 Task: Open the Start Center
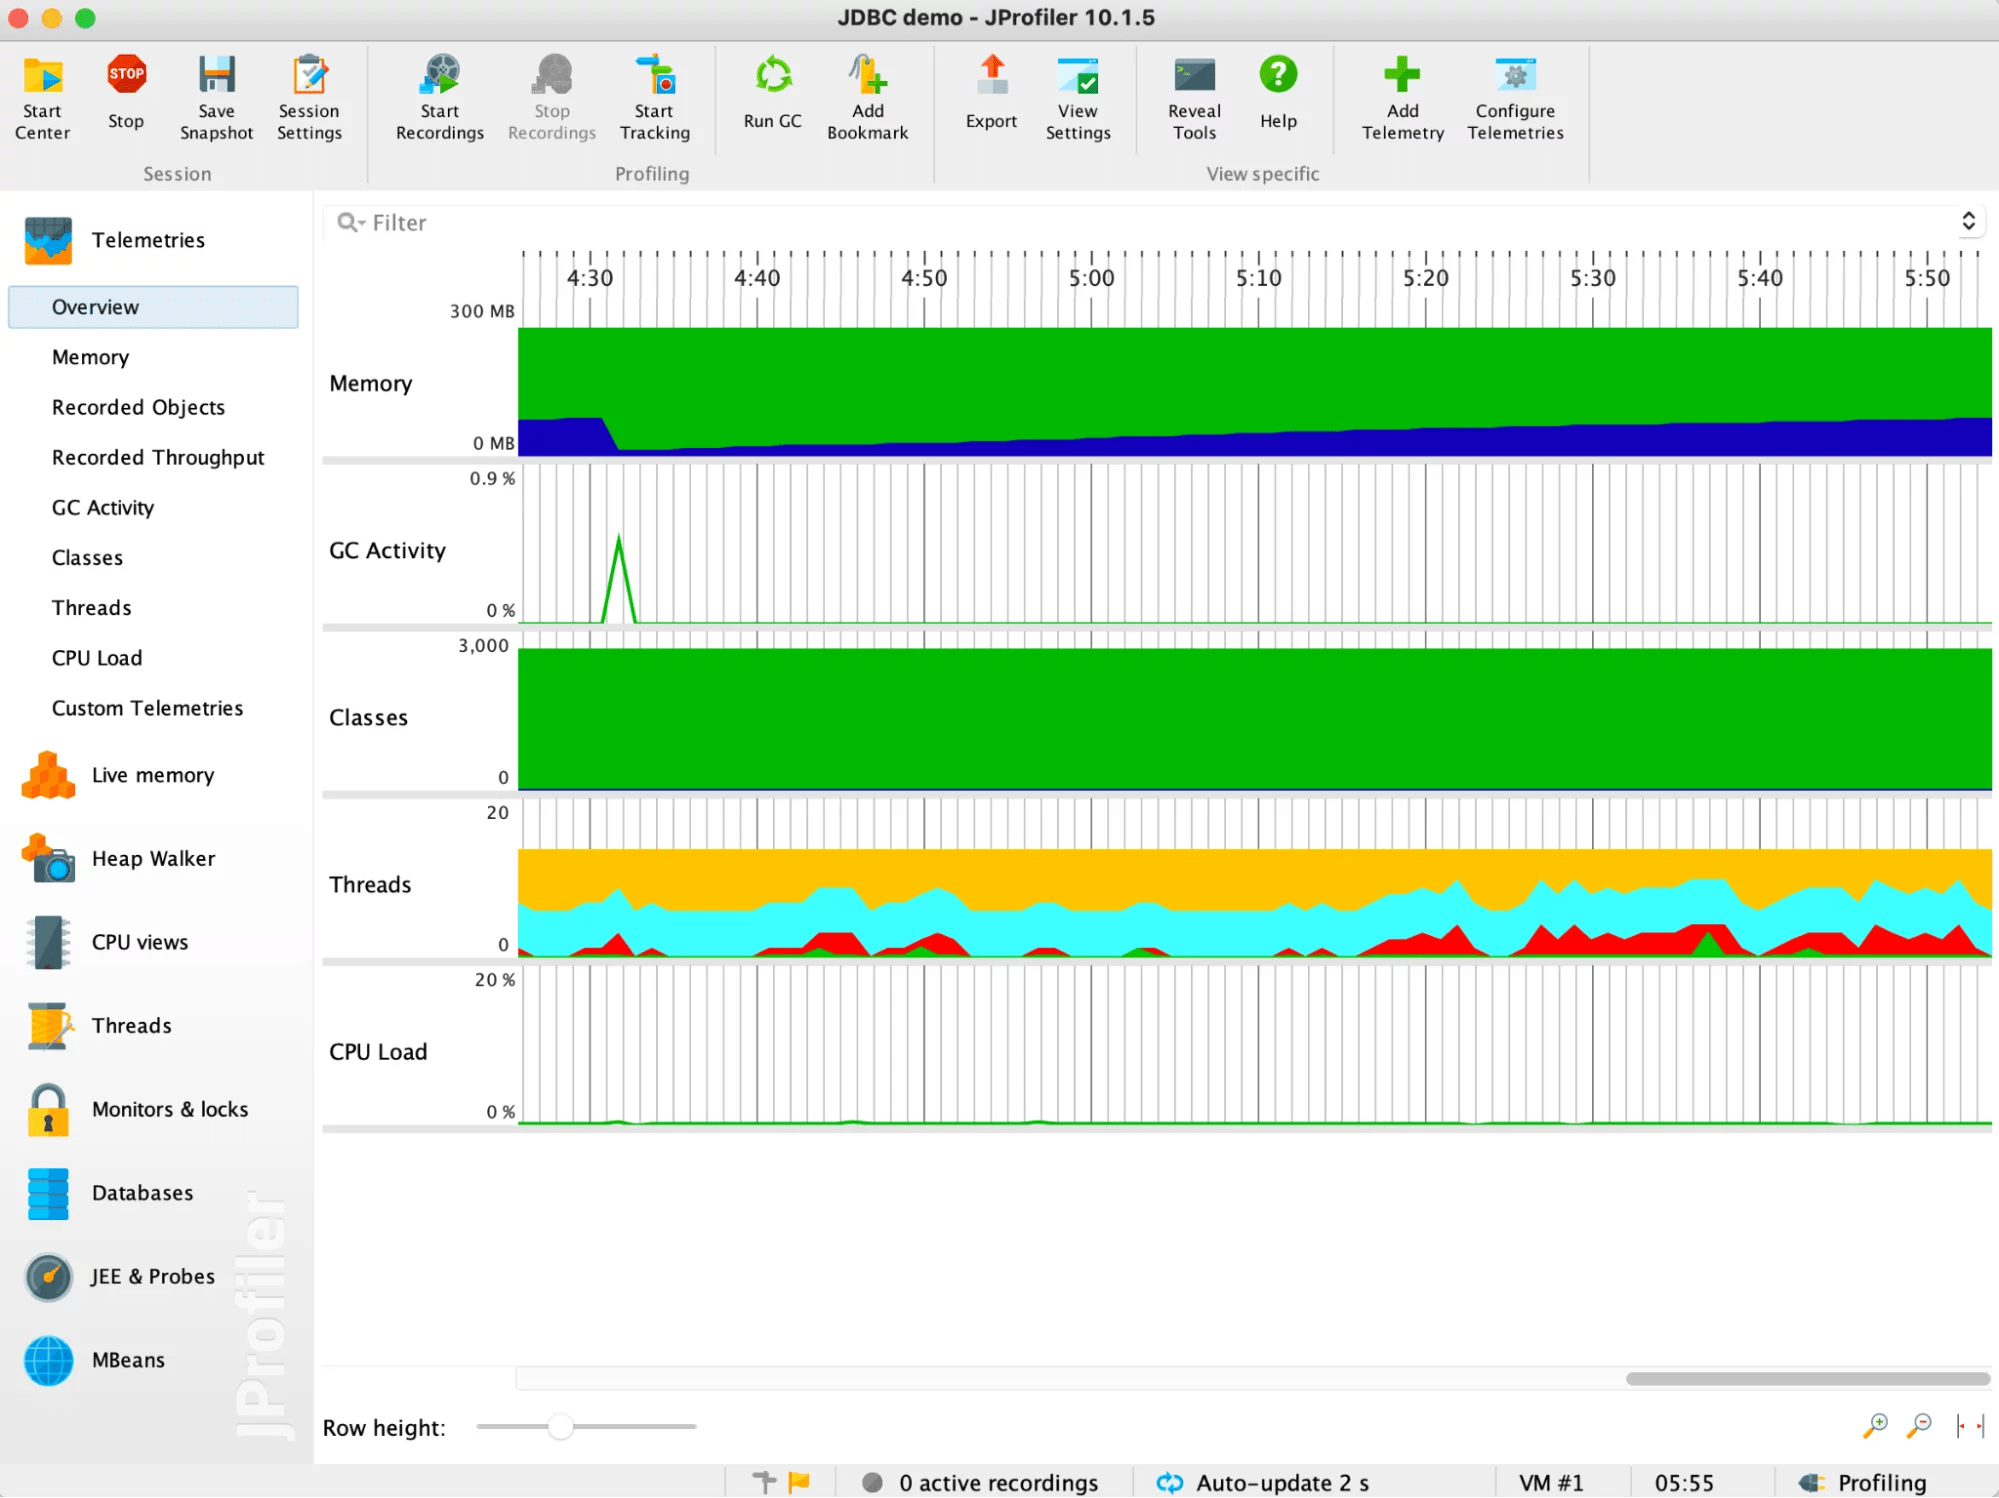tap(42, 95)
